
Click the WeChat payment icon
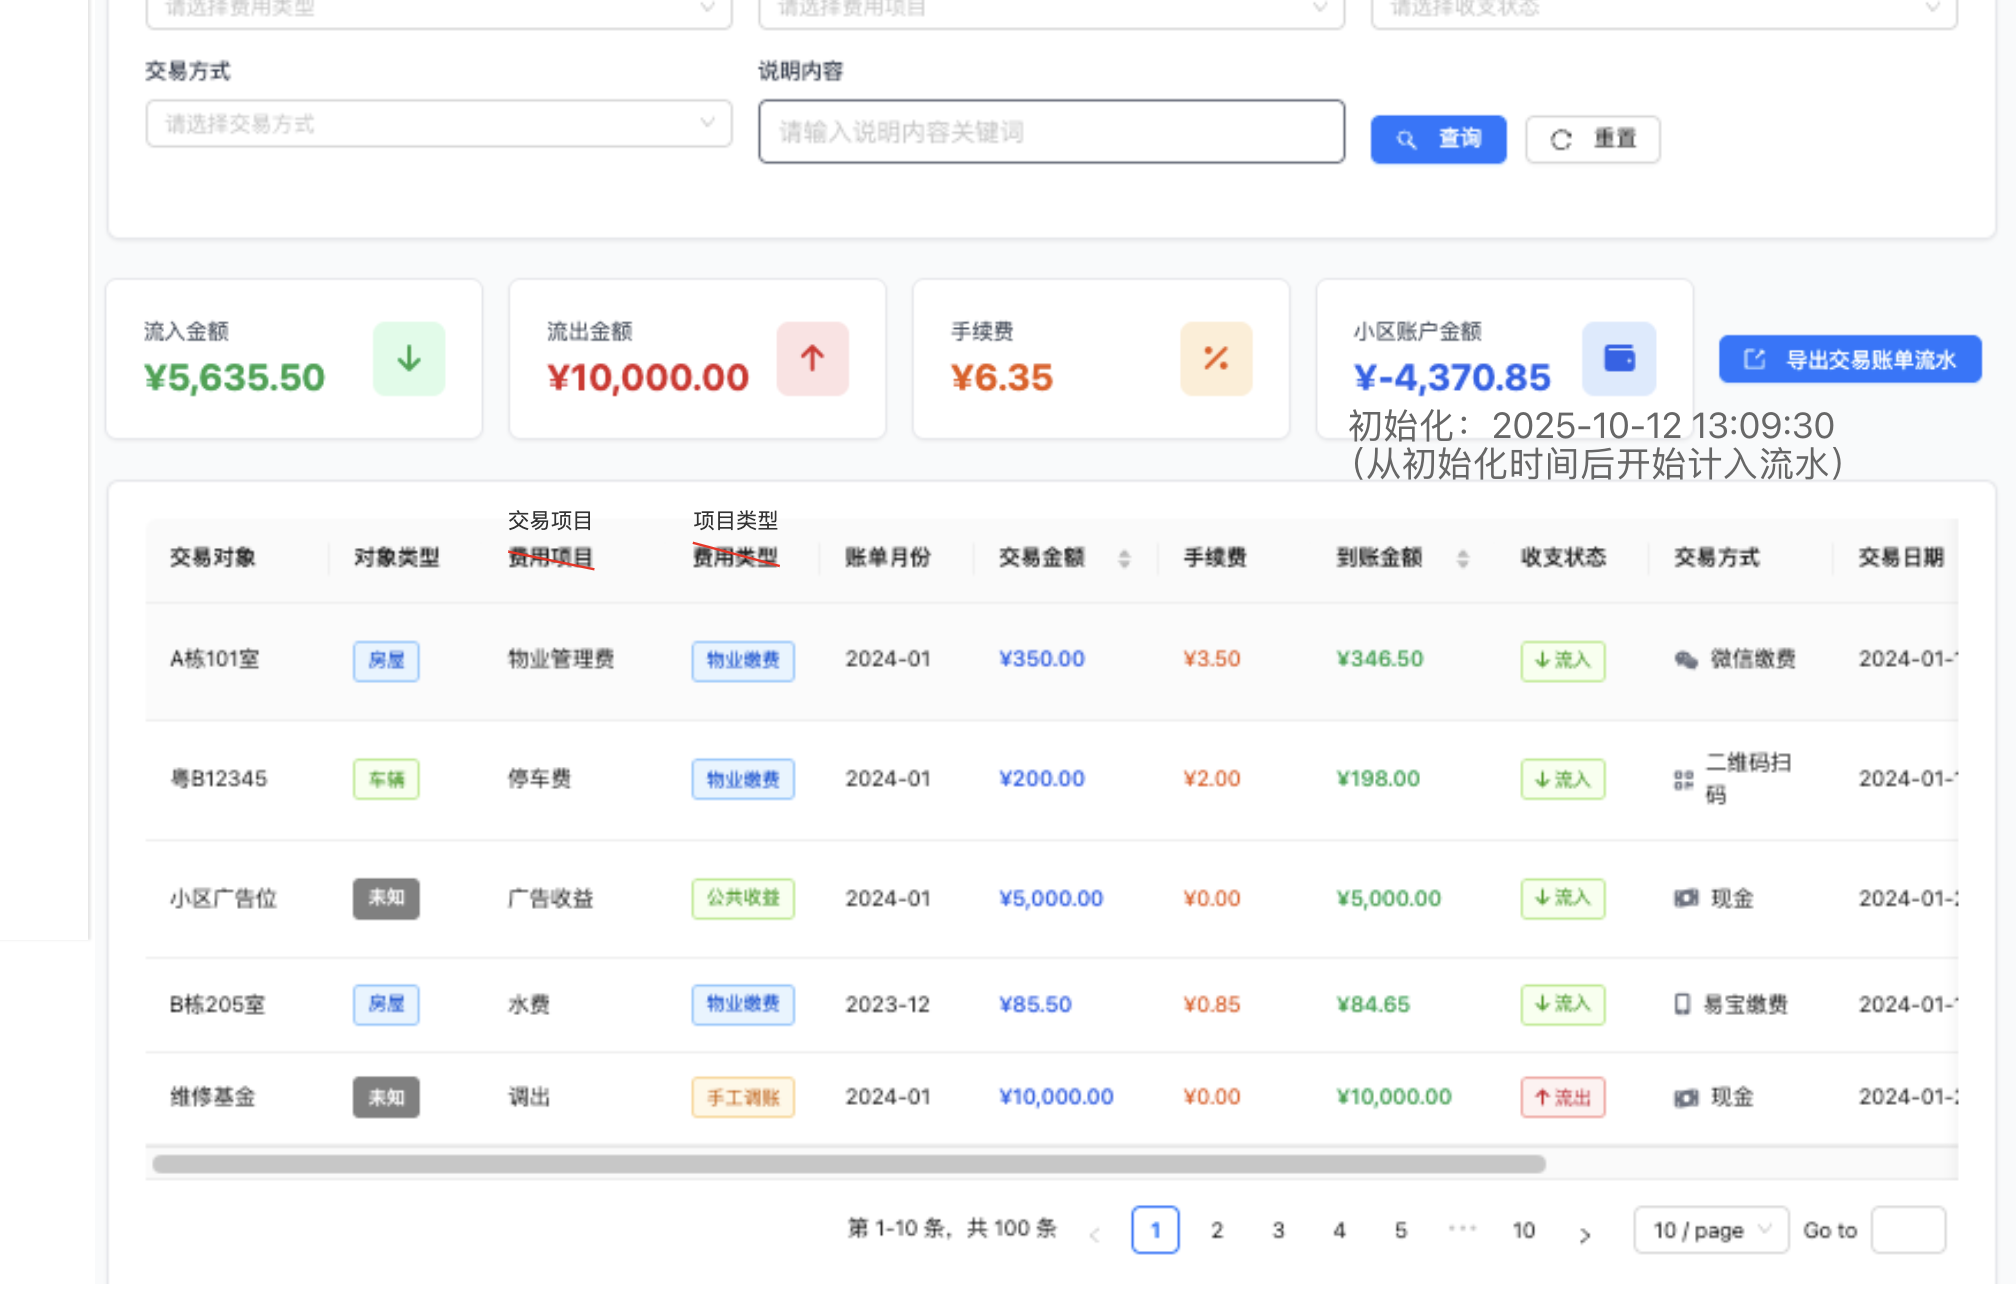(x=1686, y=660)
